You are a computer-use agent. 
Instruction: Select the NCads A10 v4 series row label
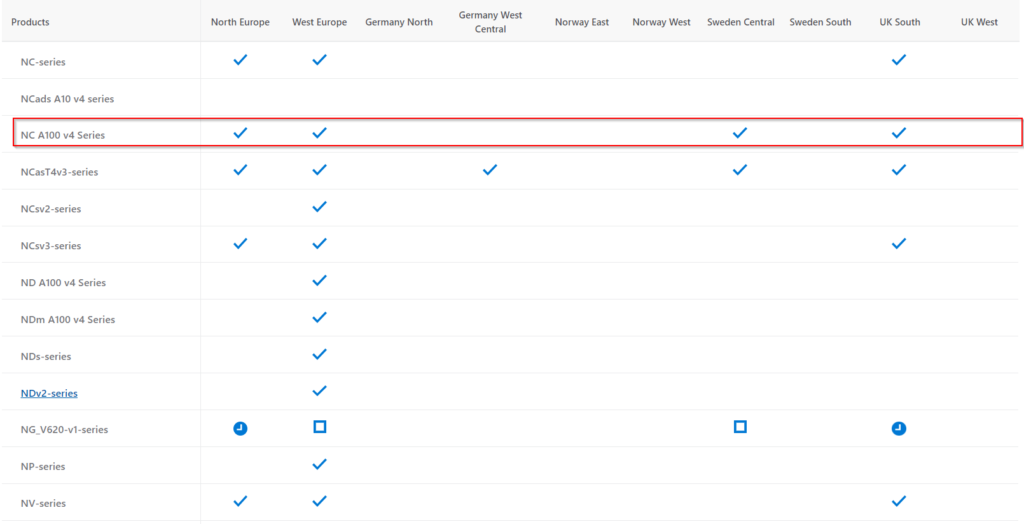click(67, 99)
